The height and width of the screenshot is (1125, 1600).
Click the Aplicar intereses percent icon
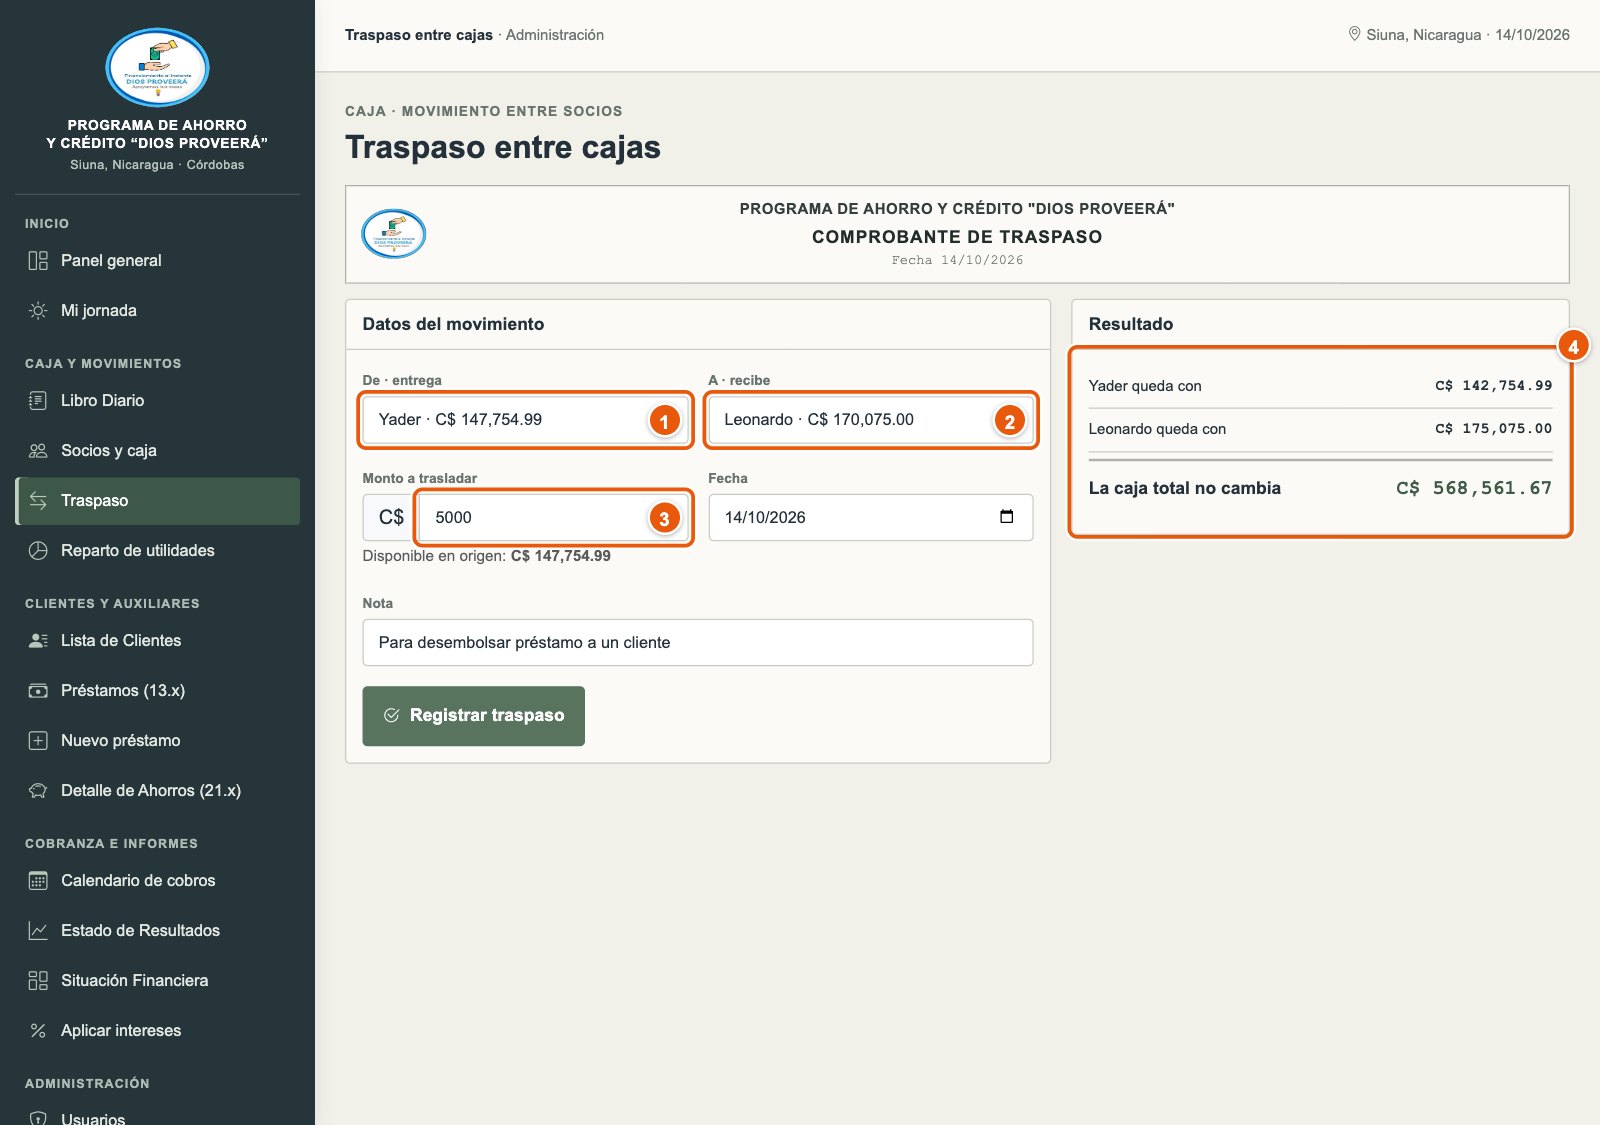click(38, 1031)
